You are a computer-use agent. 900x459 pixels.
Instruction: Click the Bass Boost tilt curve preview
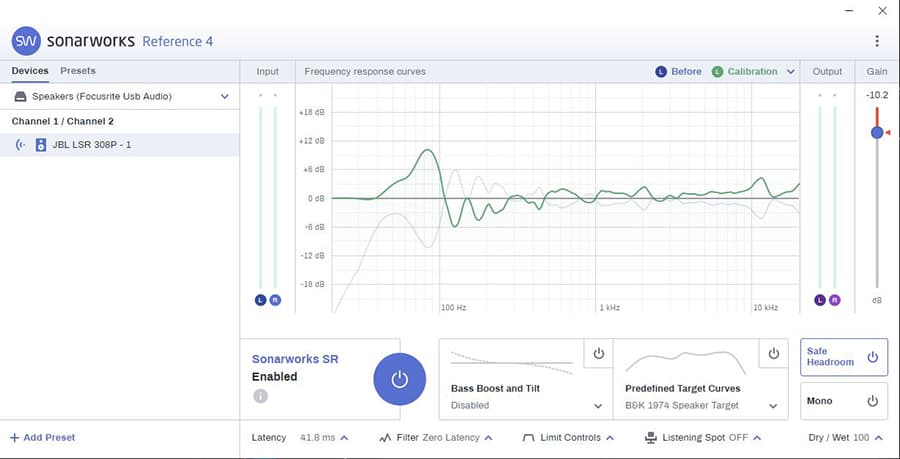point(511,363)
